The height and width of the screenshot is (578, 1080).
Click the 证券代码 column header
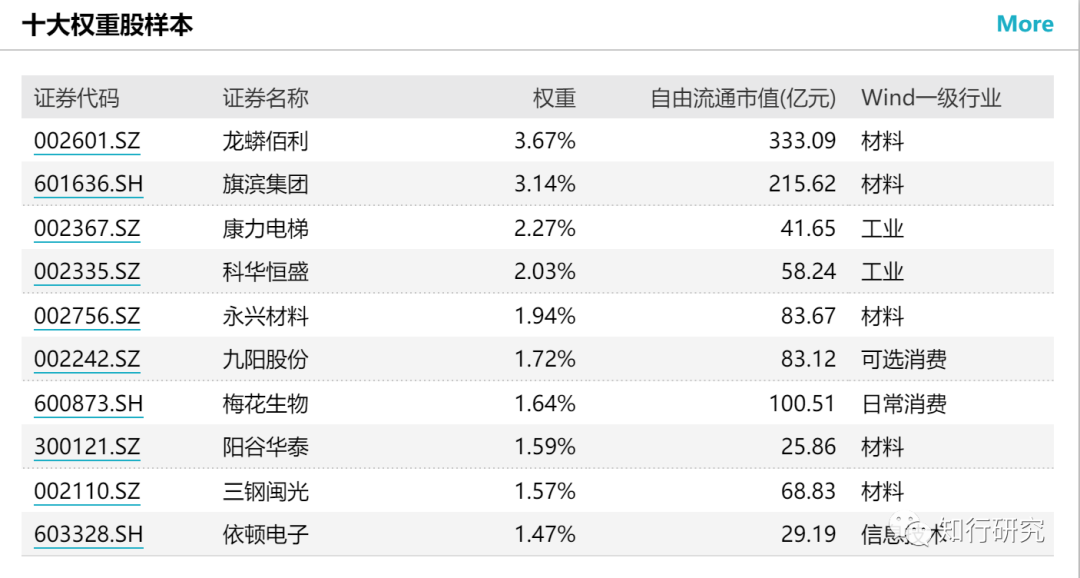76,98
